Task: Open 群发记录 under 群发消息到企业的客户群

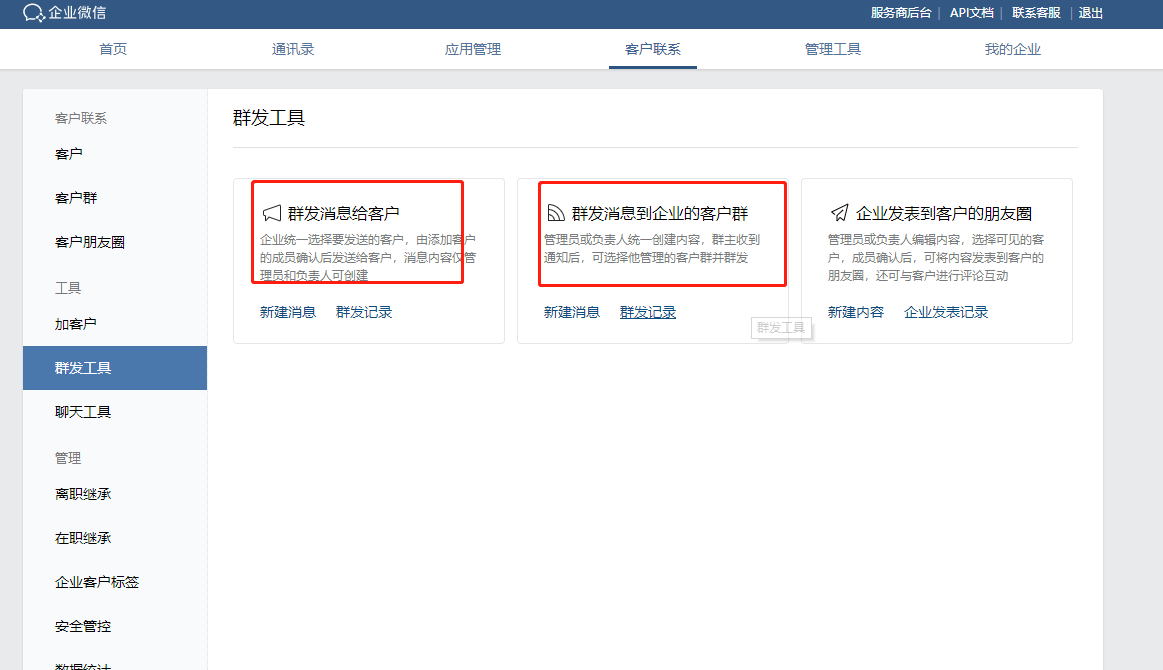Action: [x=648, y=312]
